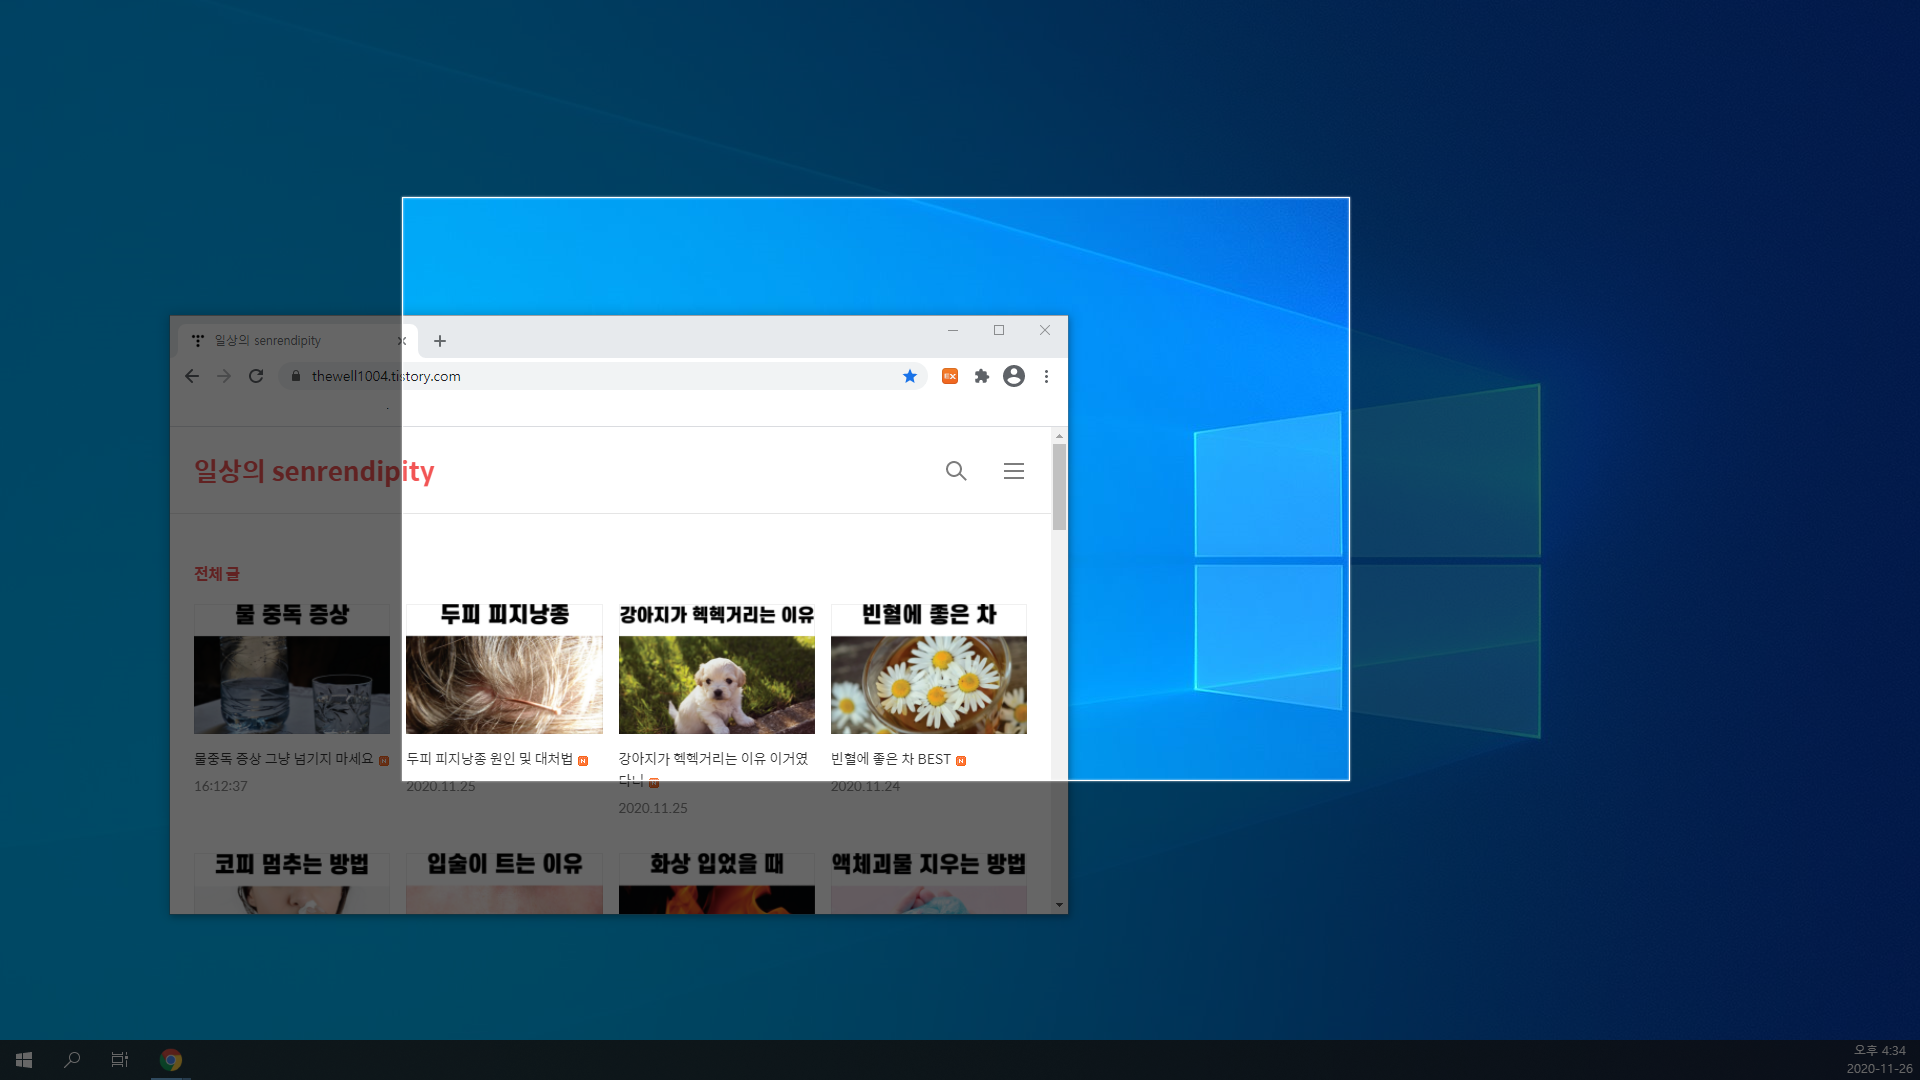Click the browser back arrow
Image resolution: width=1920 pixels, height=1080 pixels.
tap(192, 376)
